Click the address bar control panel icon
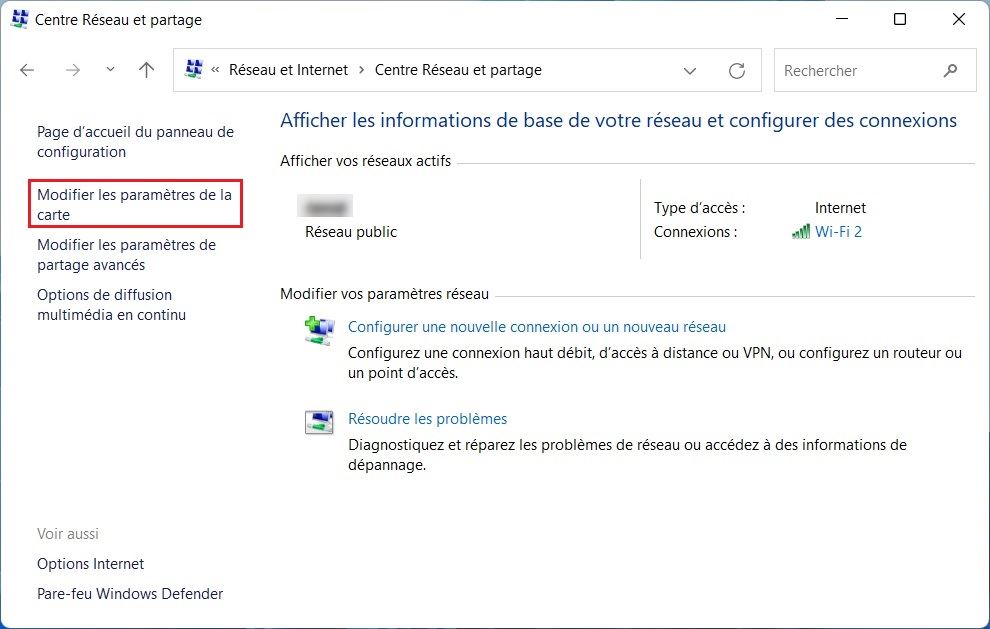The width and height of the screenshot is (990, 629). [194, 70]
